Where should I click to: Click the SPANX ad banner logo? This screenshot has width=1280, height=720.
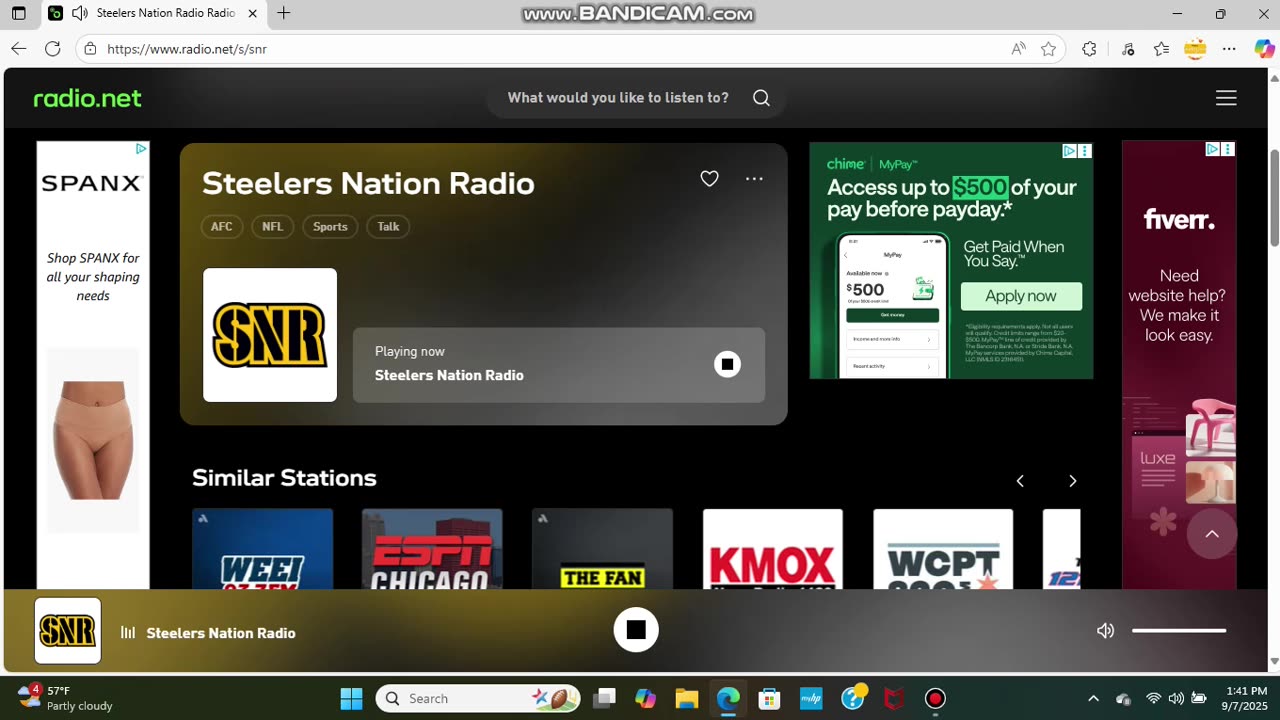(x=92, y=183)
